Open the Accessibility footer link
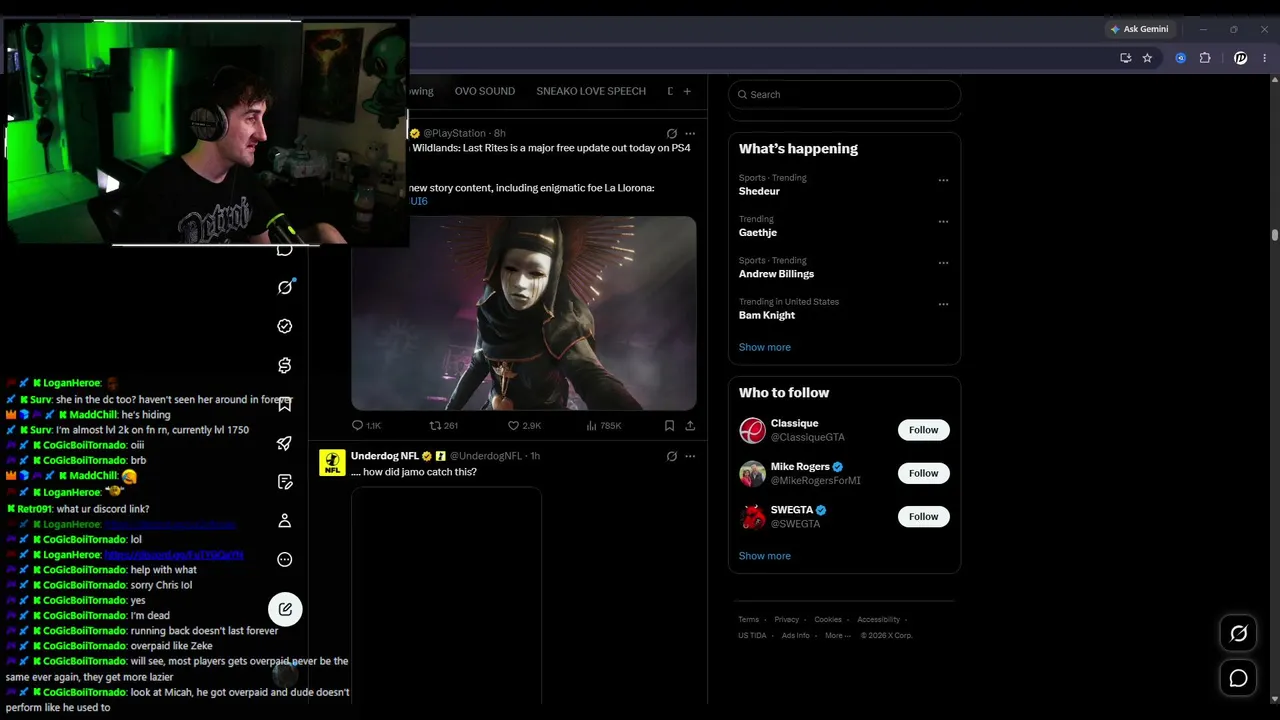The width and height of the screenshot is (1280, 720). click(879, 620)
